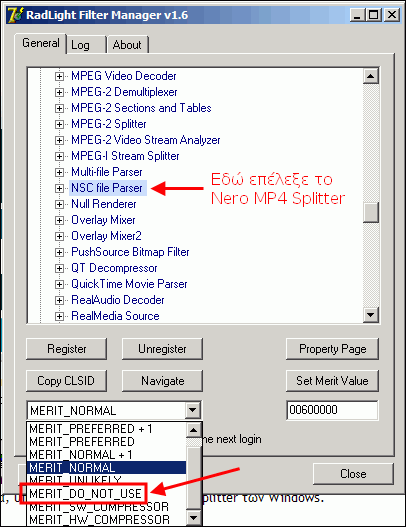Expand the MPEG Video Decoder node
Viewport: 406px width, 527px height.
59,76
